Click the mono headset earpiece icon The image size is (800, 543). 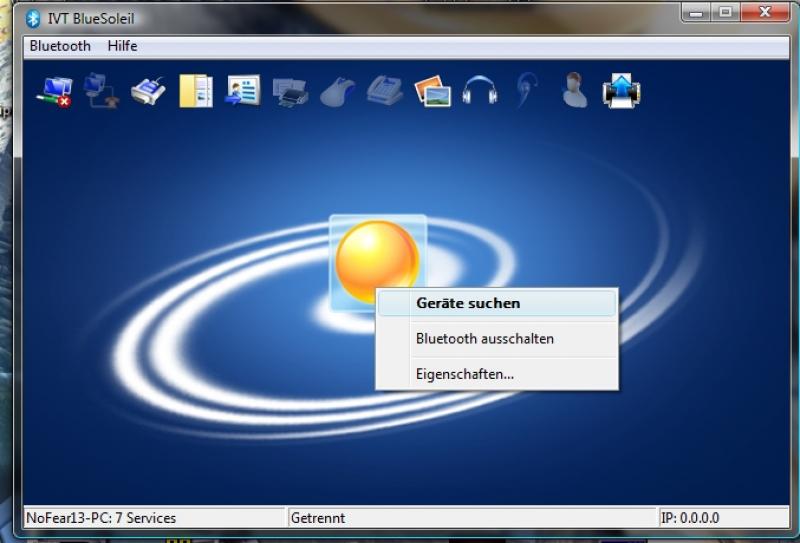coord(527,90)
